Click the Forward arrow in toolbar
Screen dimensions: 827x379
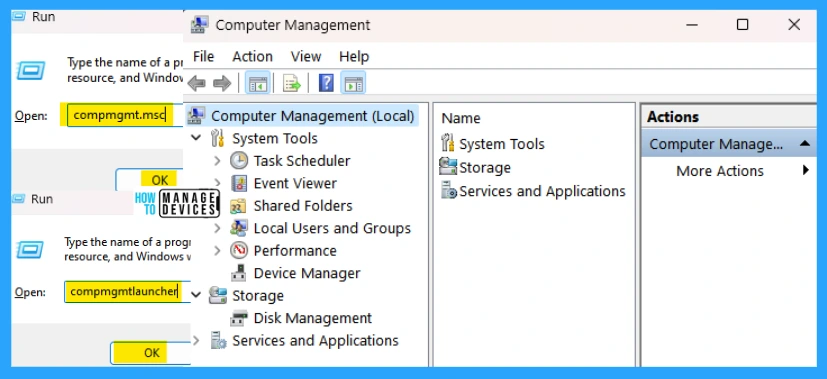(222, 83)
